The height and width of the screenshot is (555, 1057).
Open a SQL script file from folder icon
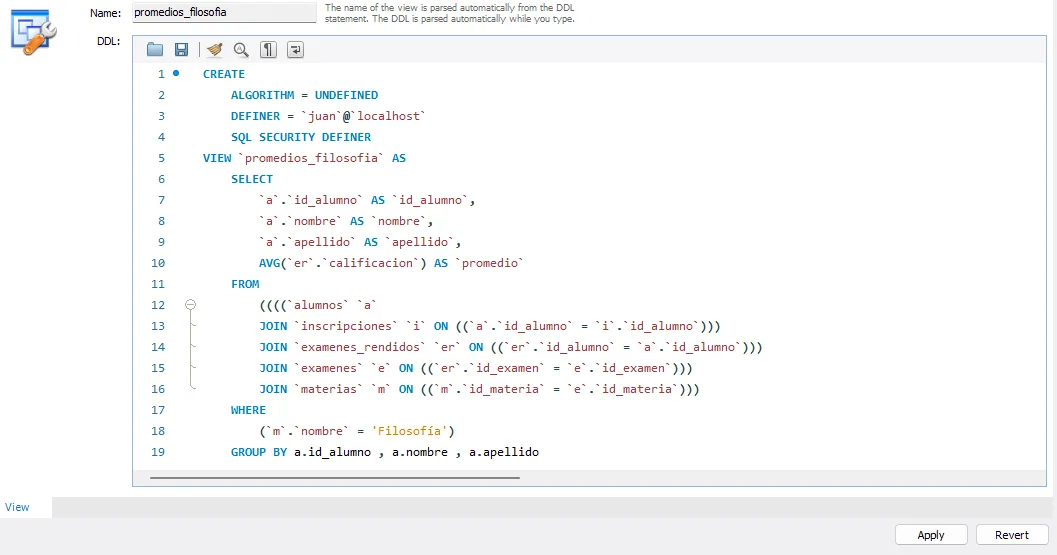[x=154, y=50]
